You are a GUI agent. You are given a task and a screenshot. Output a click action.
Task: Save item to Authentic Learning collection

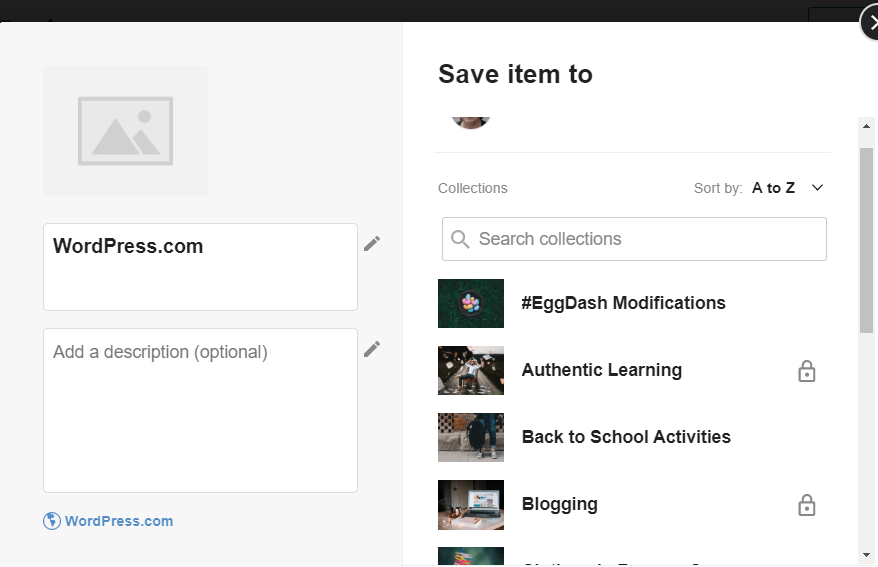(601, 370)
